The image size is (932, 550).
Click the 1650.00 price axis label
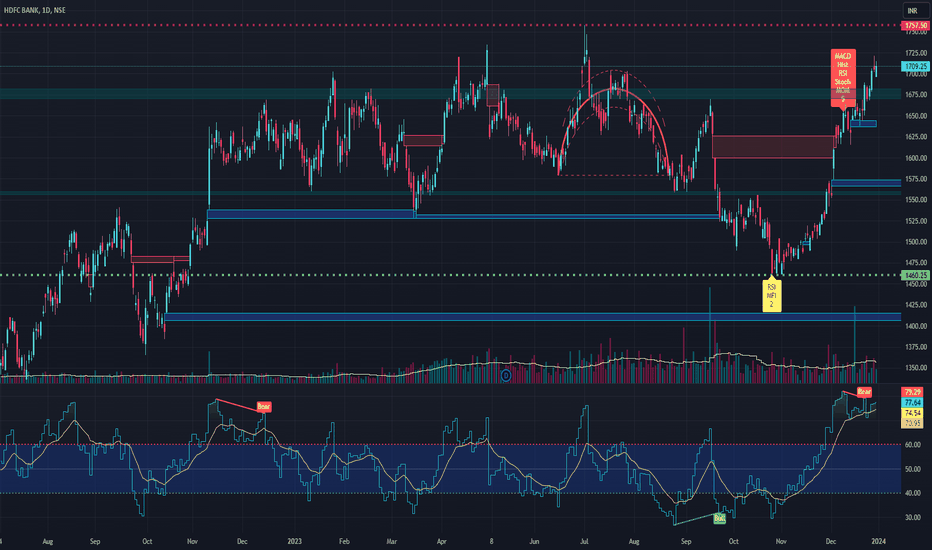coord(916,116)
